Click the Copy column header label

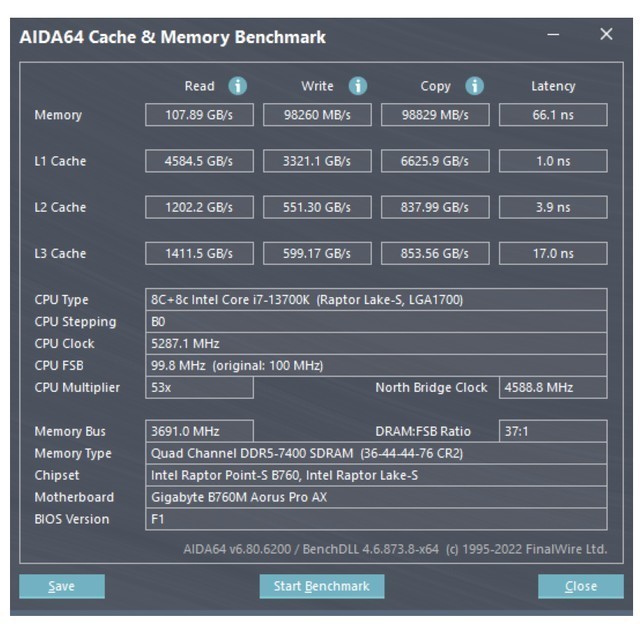tap(436, 87)
